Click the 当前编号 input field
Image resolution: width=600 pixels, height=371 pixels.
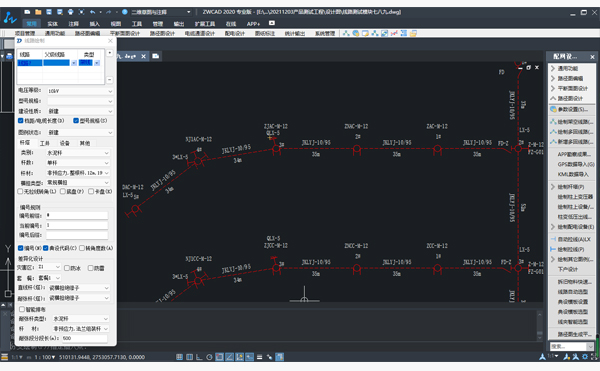(77, 225)
